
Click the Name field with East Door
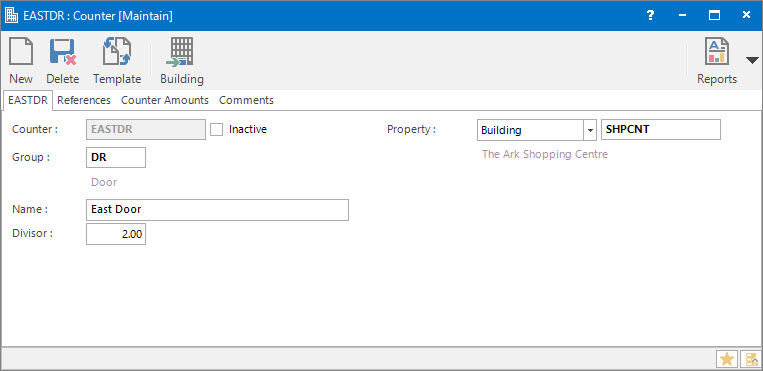tap(217, 209)
